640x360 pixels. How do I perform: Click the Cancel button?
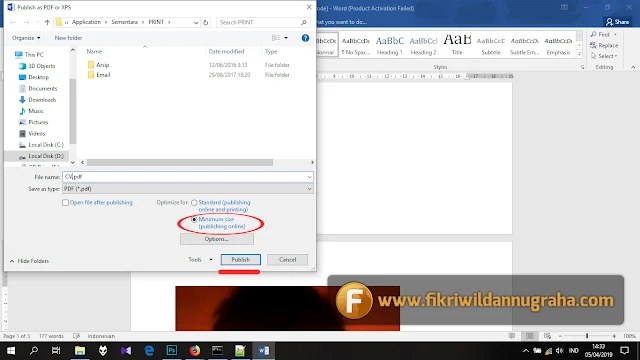click(x=287, y=260)
